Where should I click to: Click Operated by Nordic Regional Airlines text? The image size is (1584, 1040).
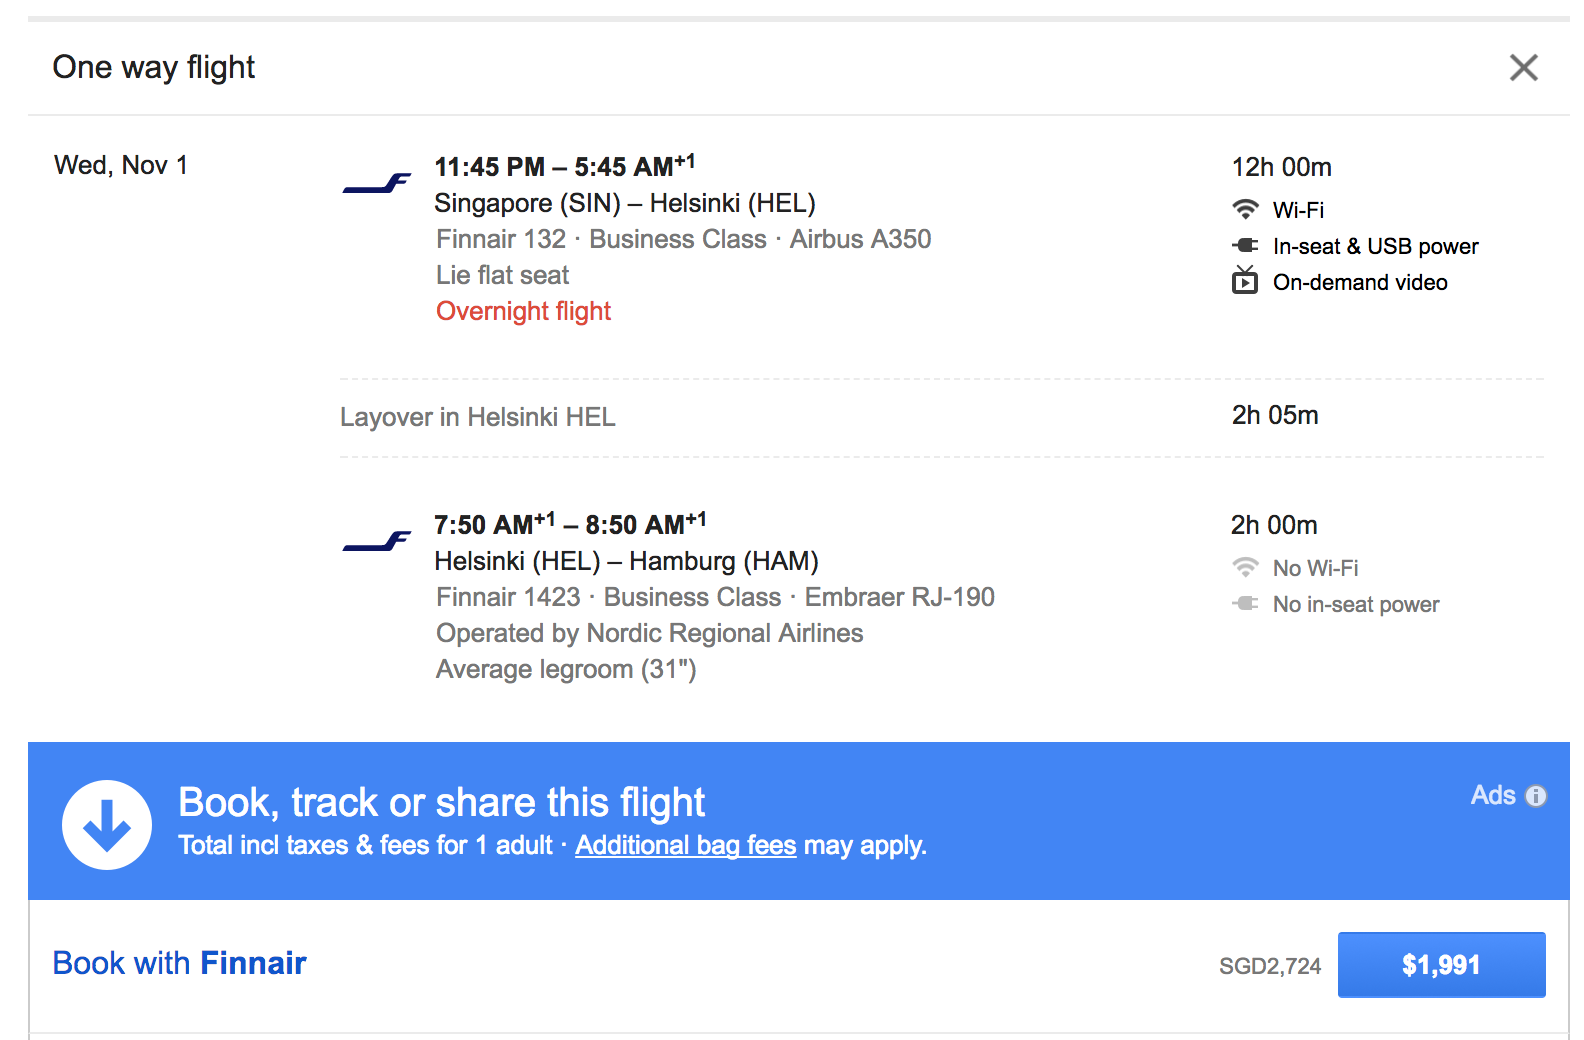pyautogui.click(x=649, y=633)
